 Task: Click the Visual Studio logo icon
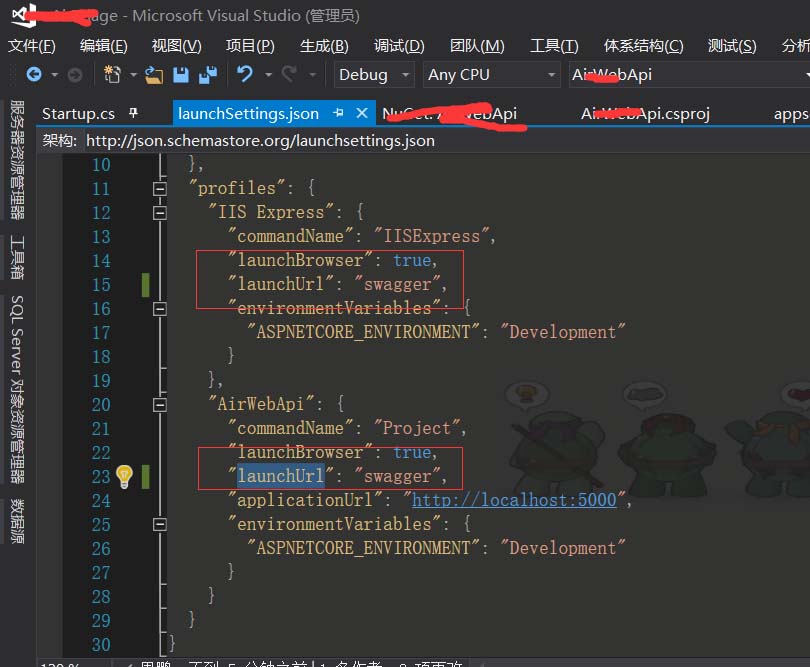point(23,15)
